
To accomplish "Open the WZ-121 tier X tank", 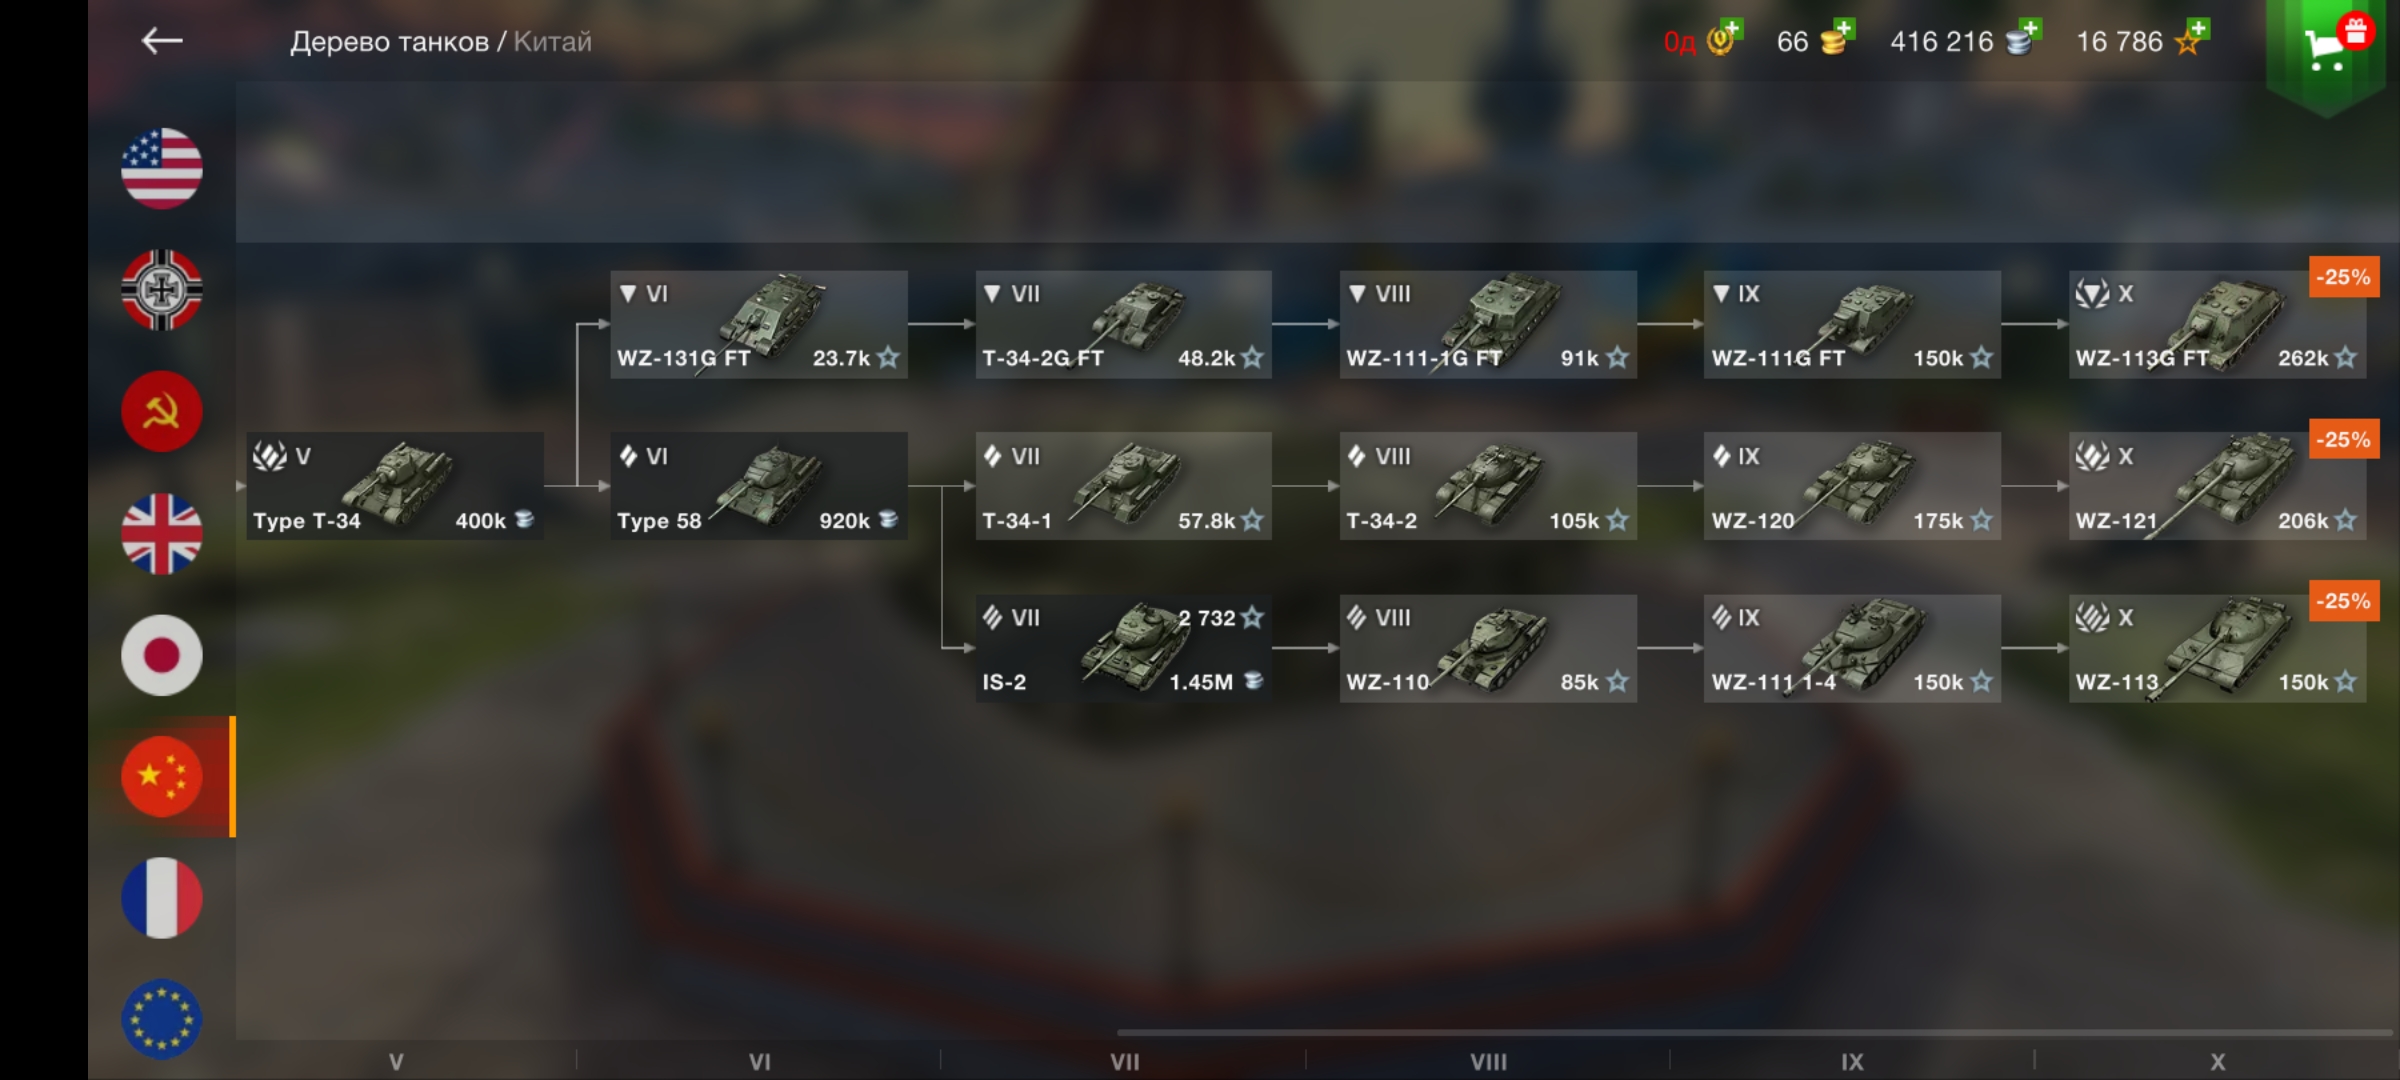I will tap(2217, 486).
